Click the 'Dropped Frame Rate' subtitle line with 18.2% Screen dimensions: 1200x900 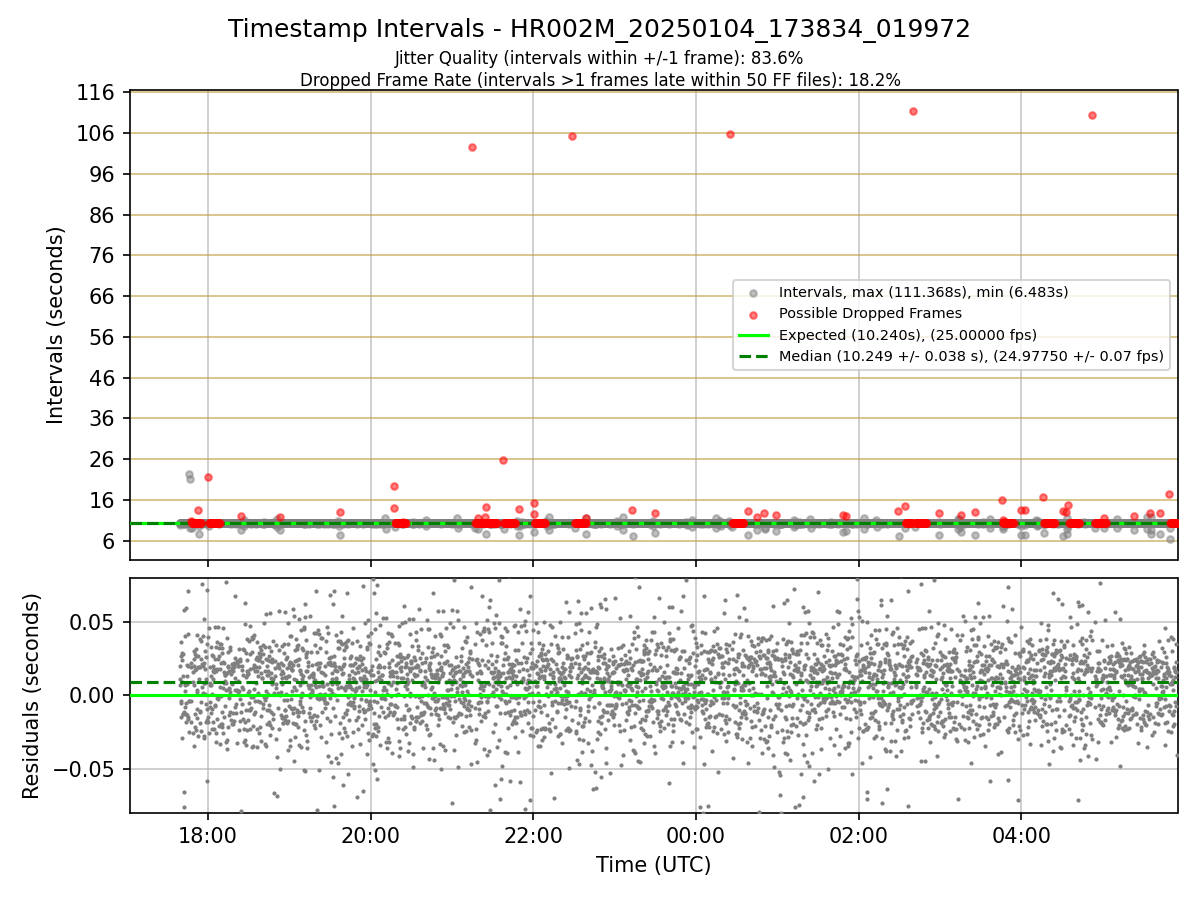coord(600,80)
